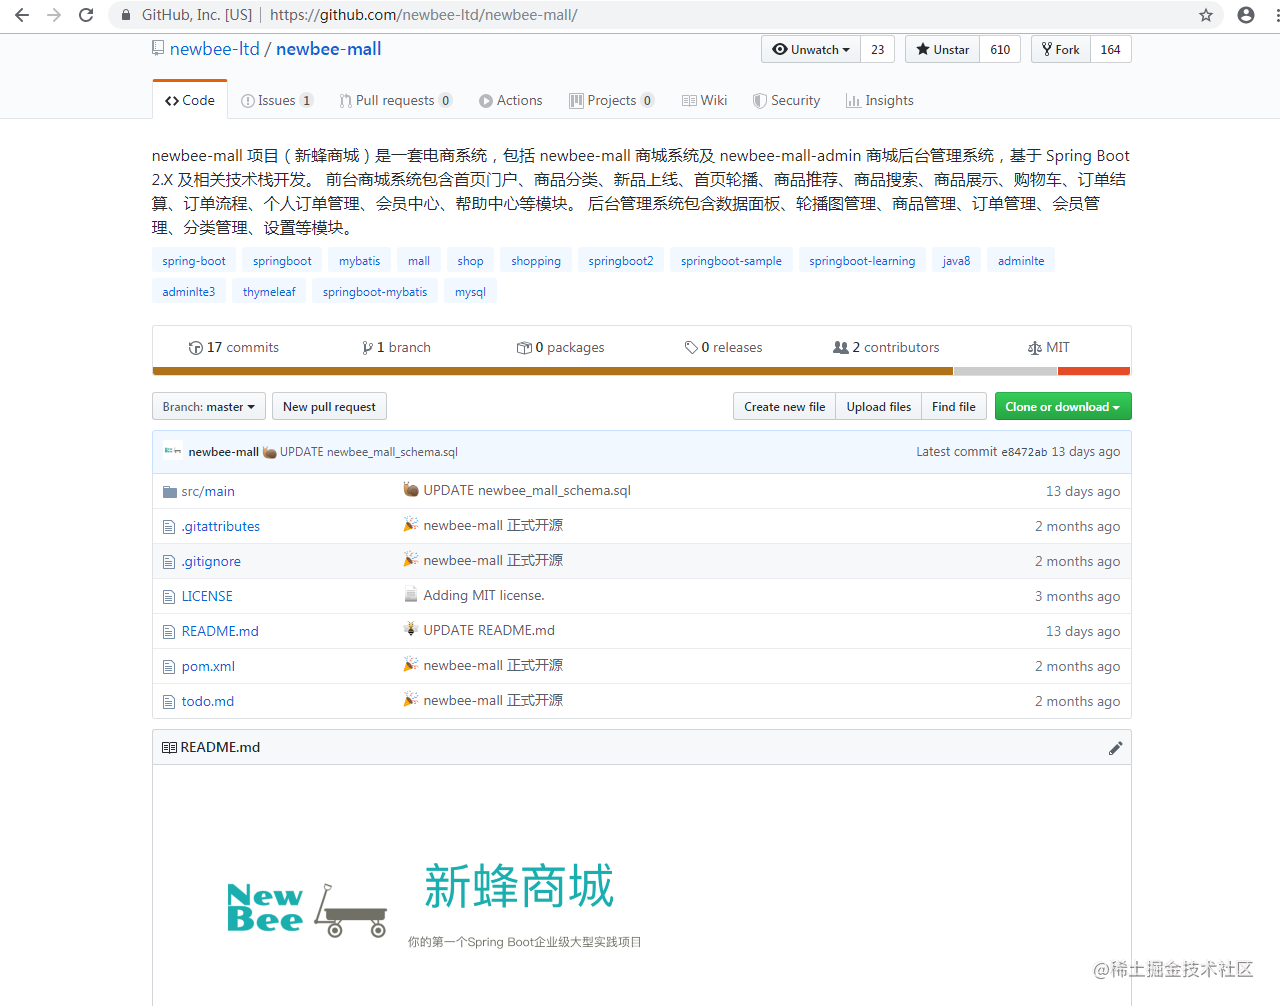This screenshot has height=1006, width=1280.
Task: Click Find file button
Action: click(954, 407)
